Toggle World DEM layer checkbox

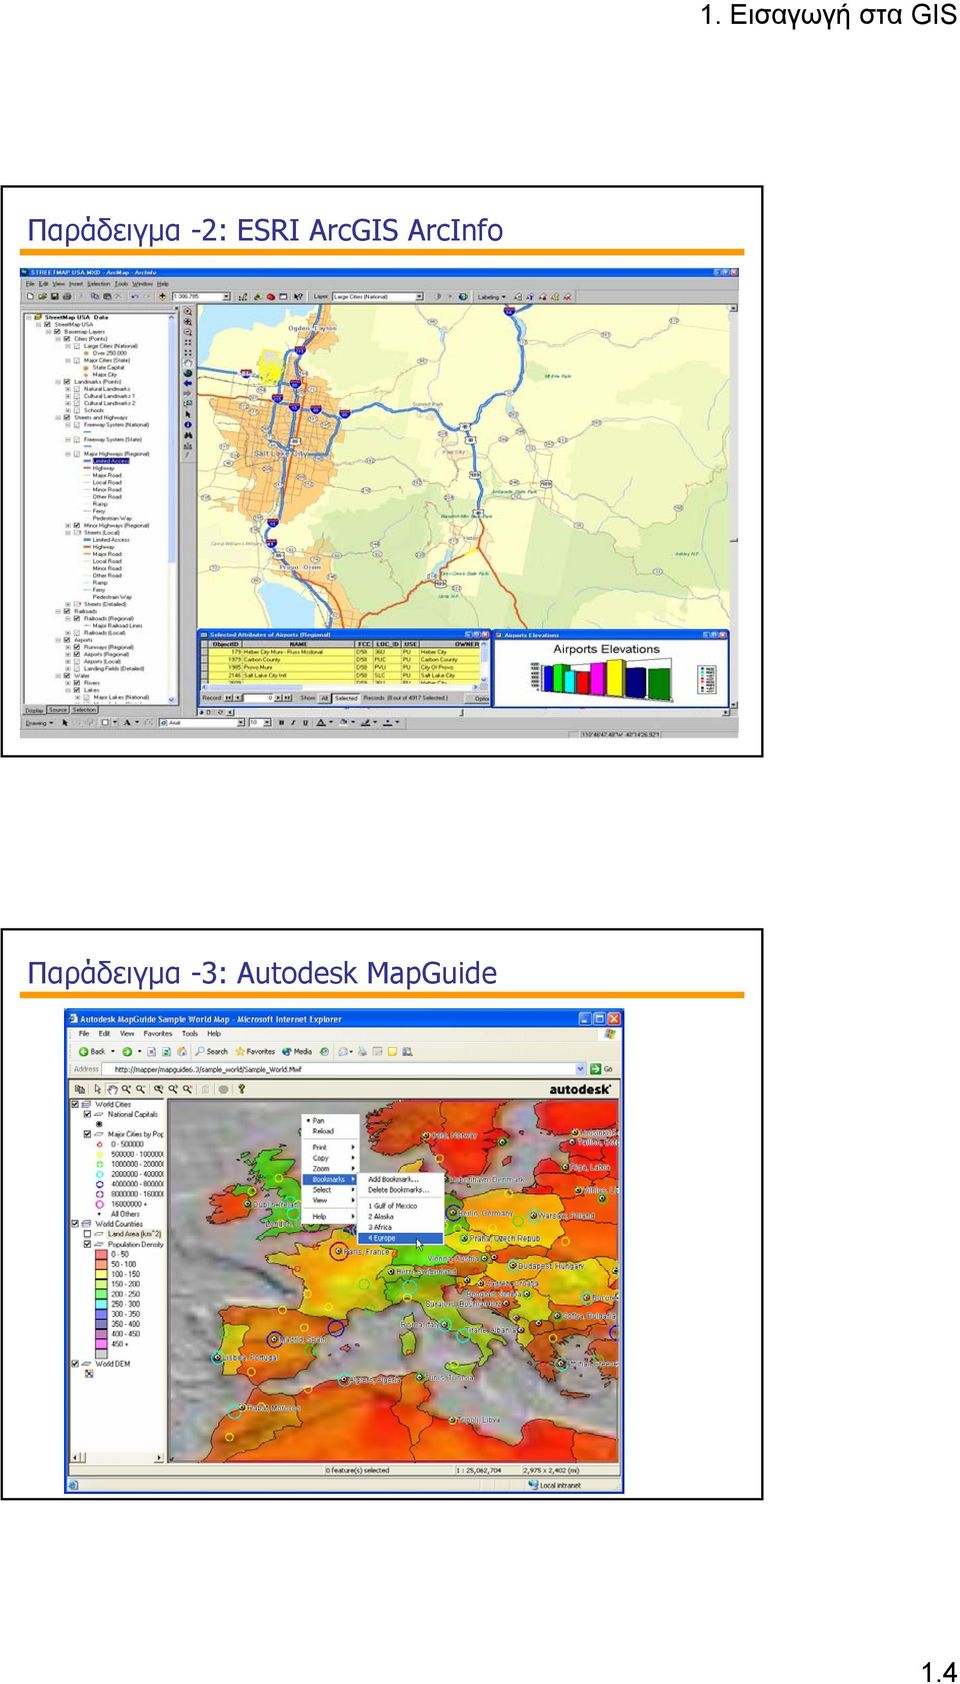(75, 1363)
